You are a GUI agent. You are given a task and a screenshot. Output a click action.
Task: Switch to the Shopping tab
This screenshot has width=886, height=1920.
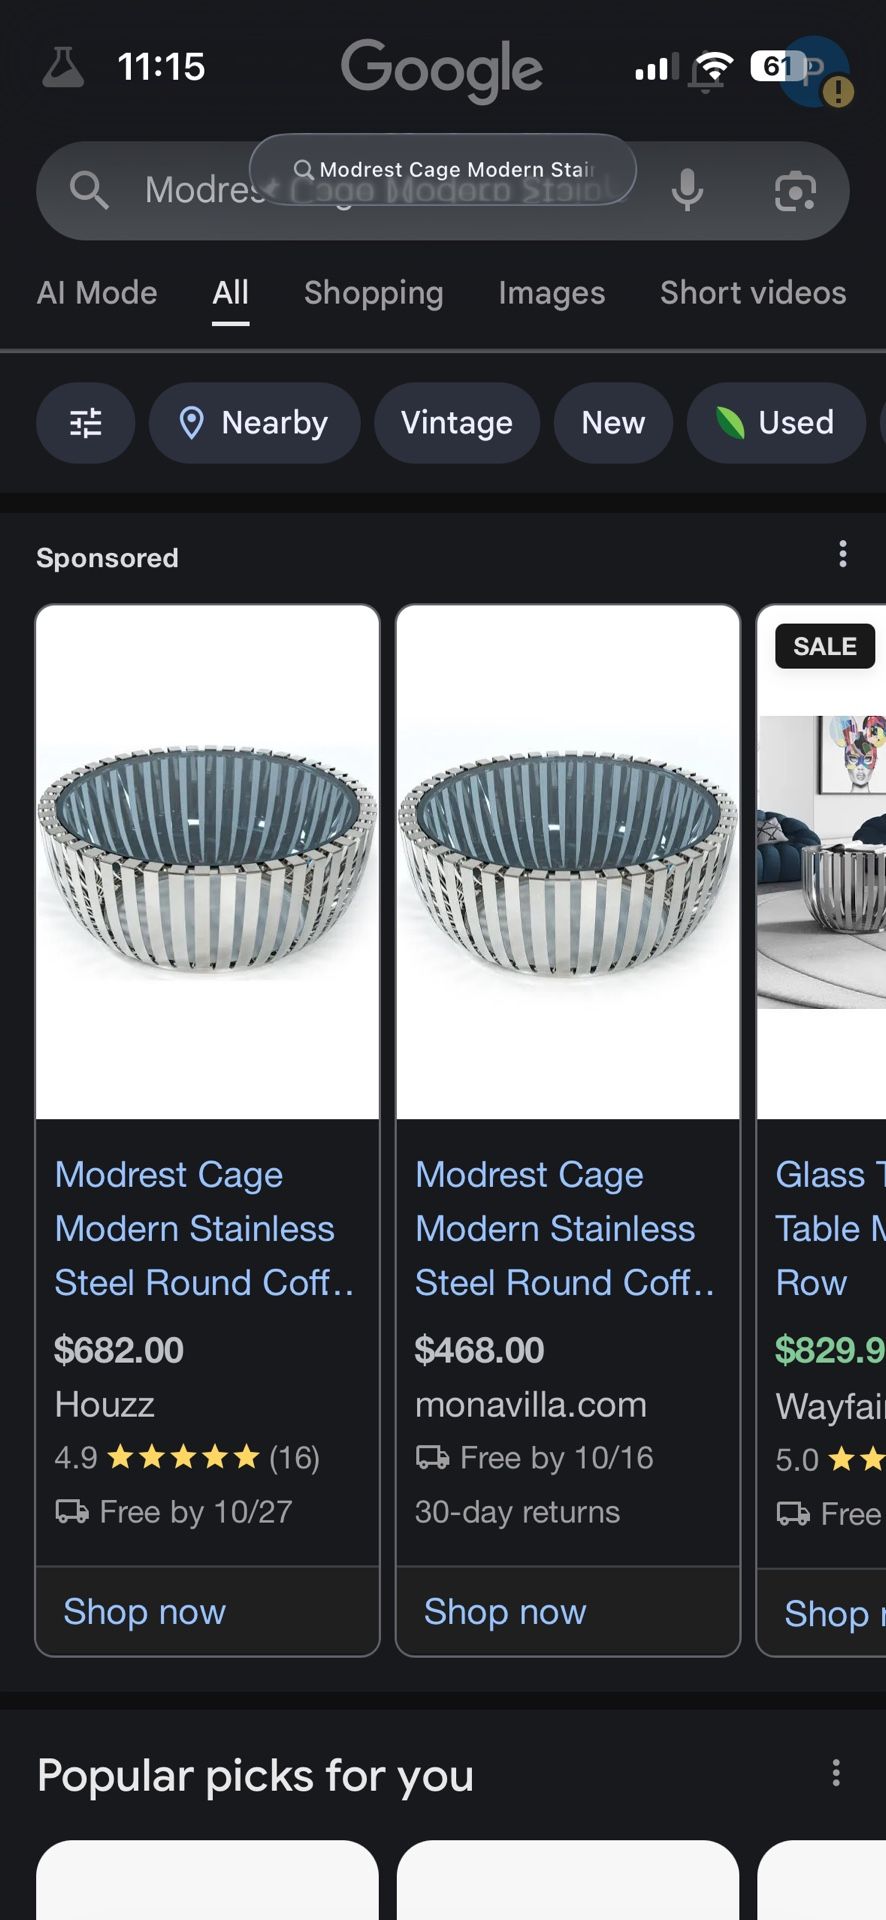point(373,293)
